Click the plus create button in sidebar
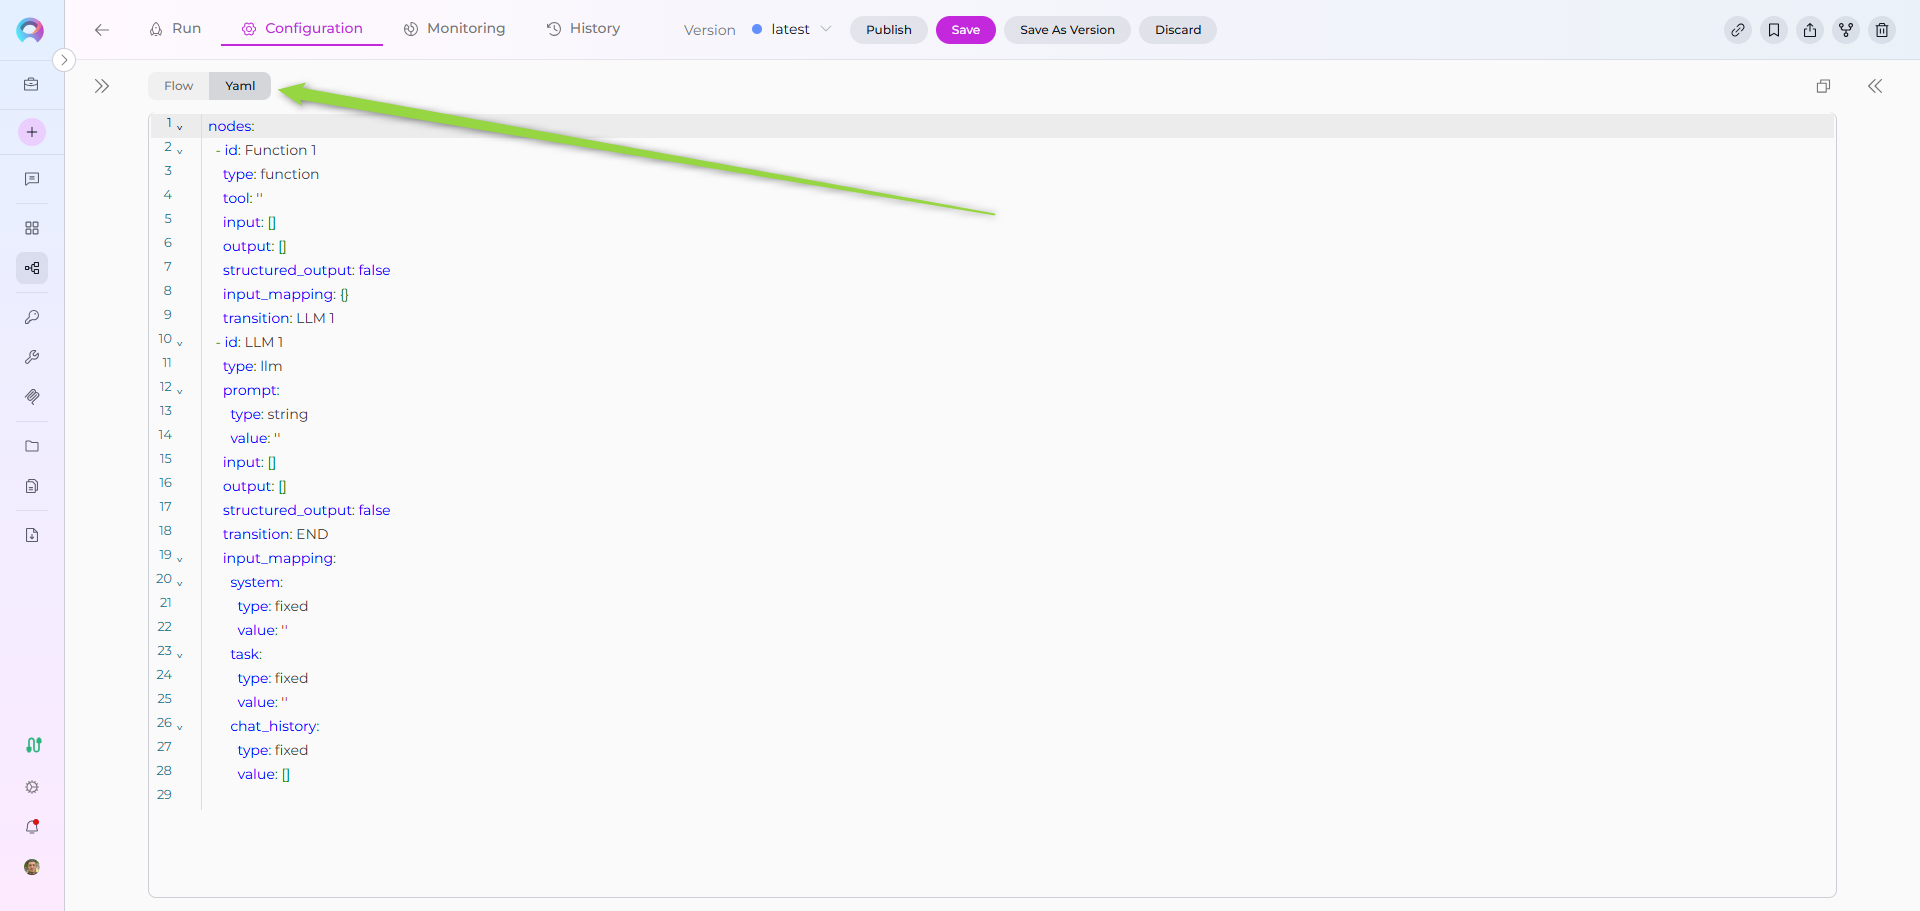This screenshot has height=911, width=1920. (32, 132)
